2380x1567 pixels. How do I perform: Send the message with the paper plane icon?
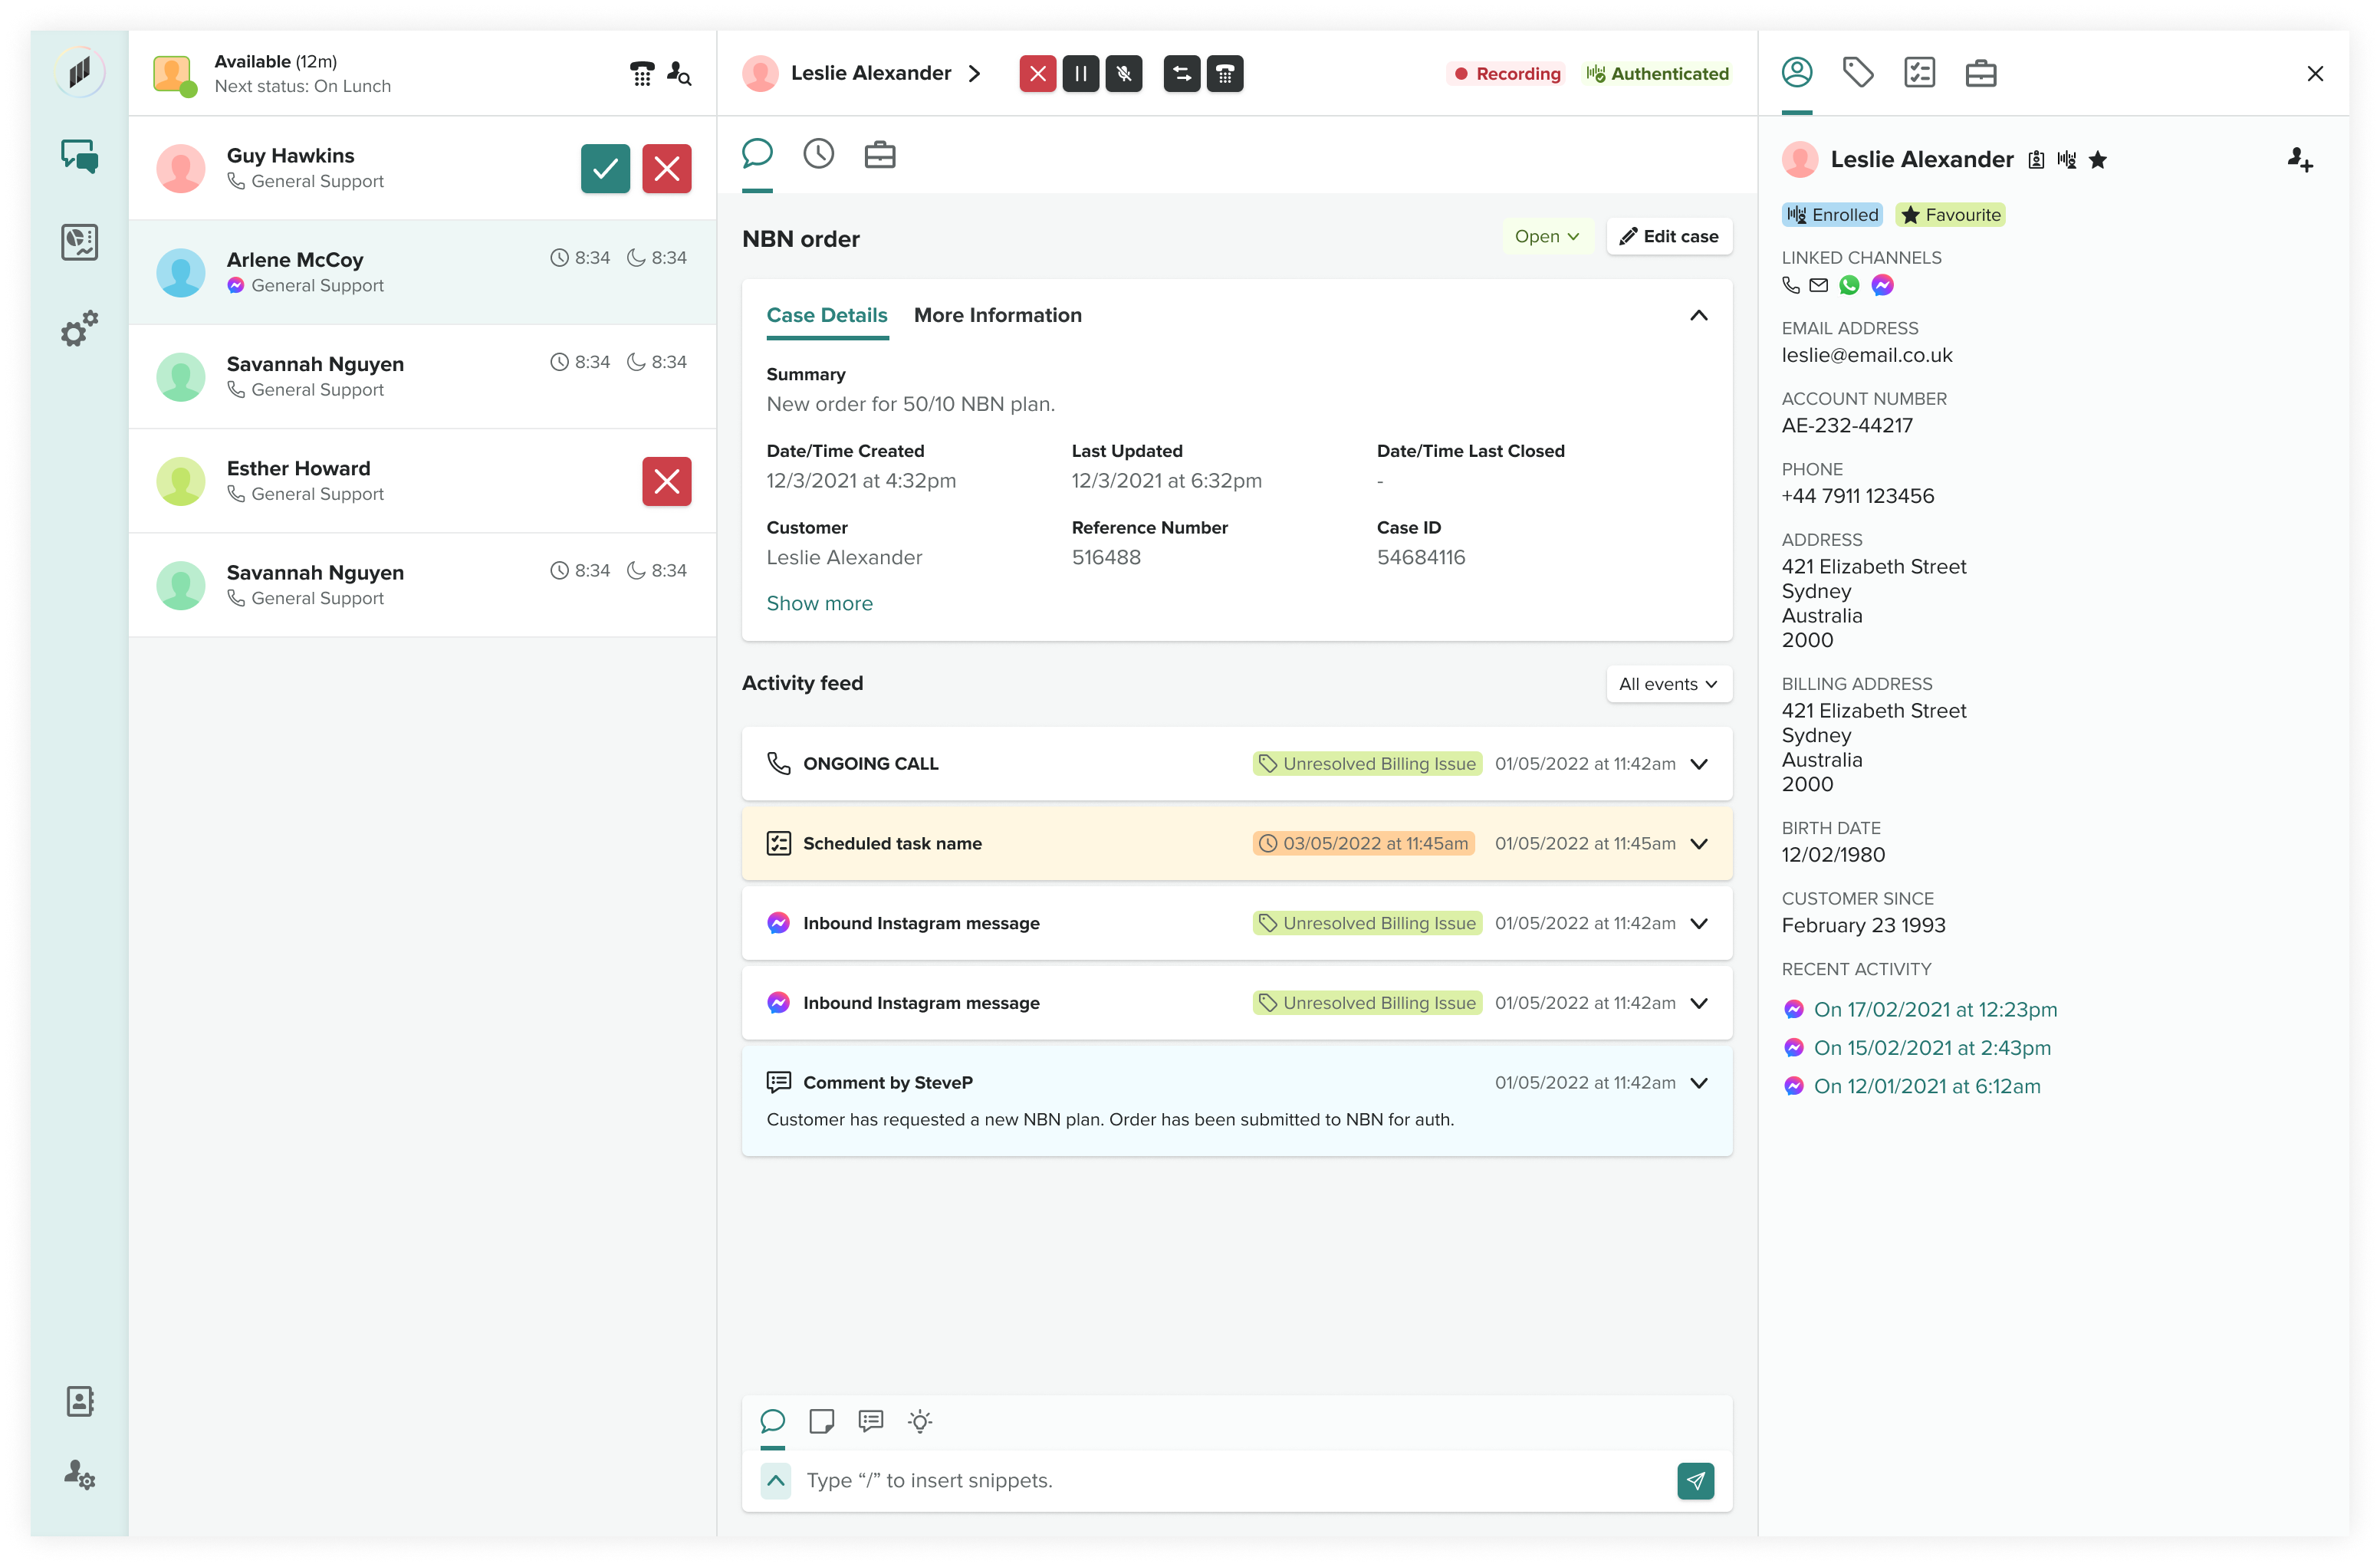[1695, 1481]
